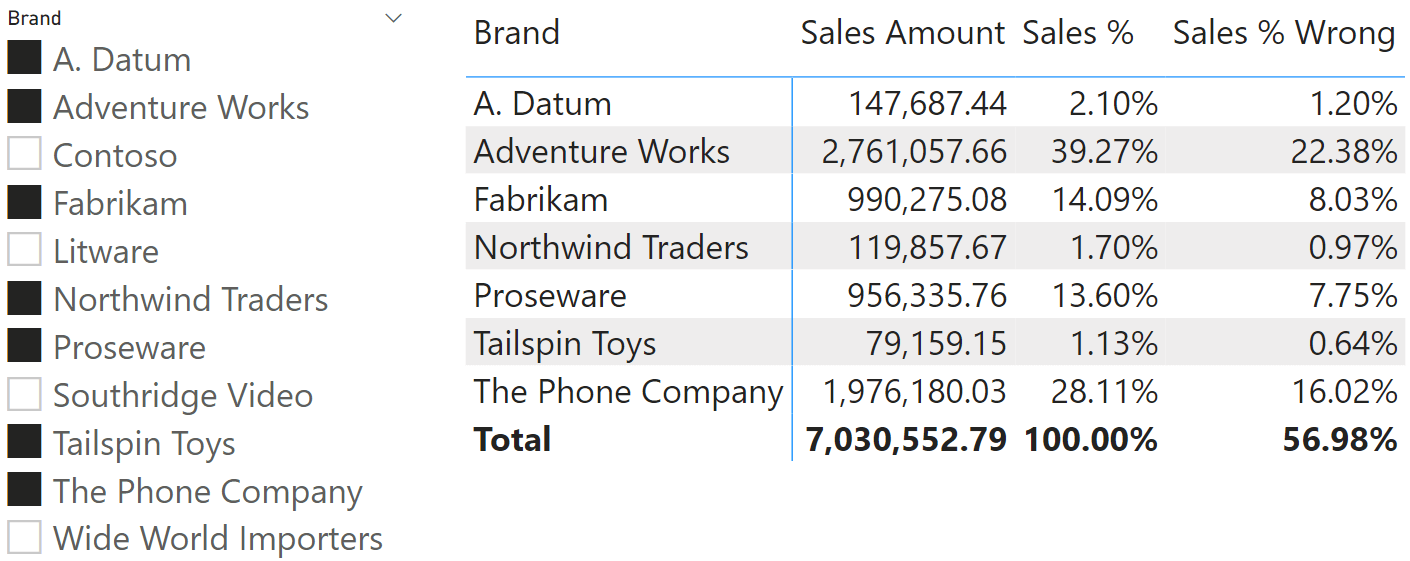The image size is (1410, 561).
Task: Uncheck Tailspin Toys in the slicer
Action: pos(24,442)
